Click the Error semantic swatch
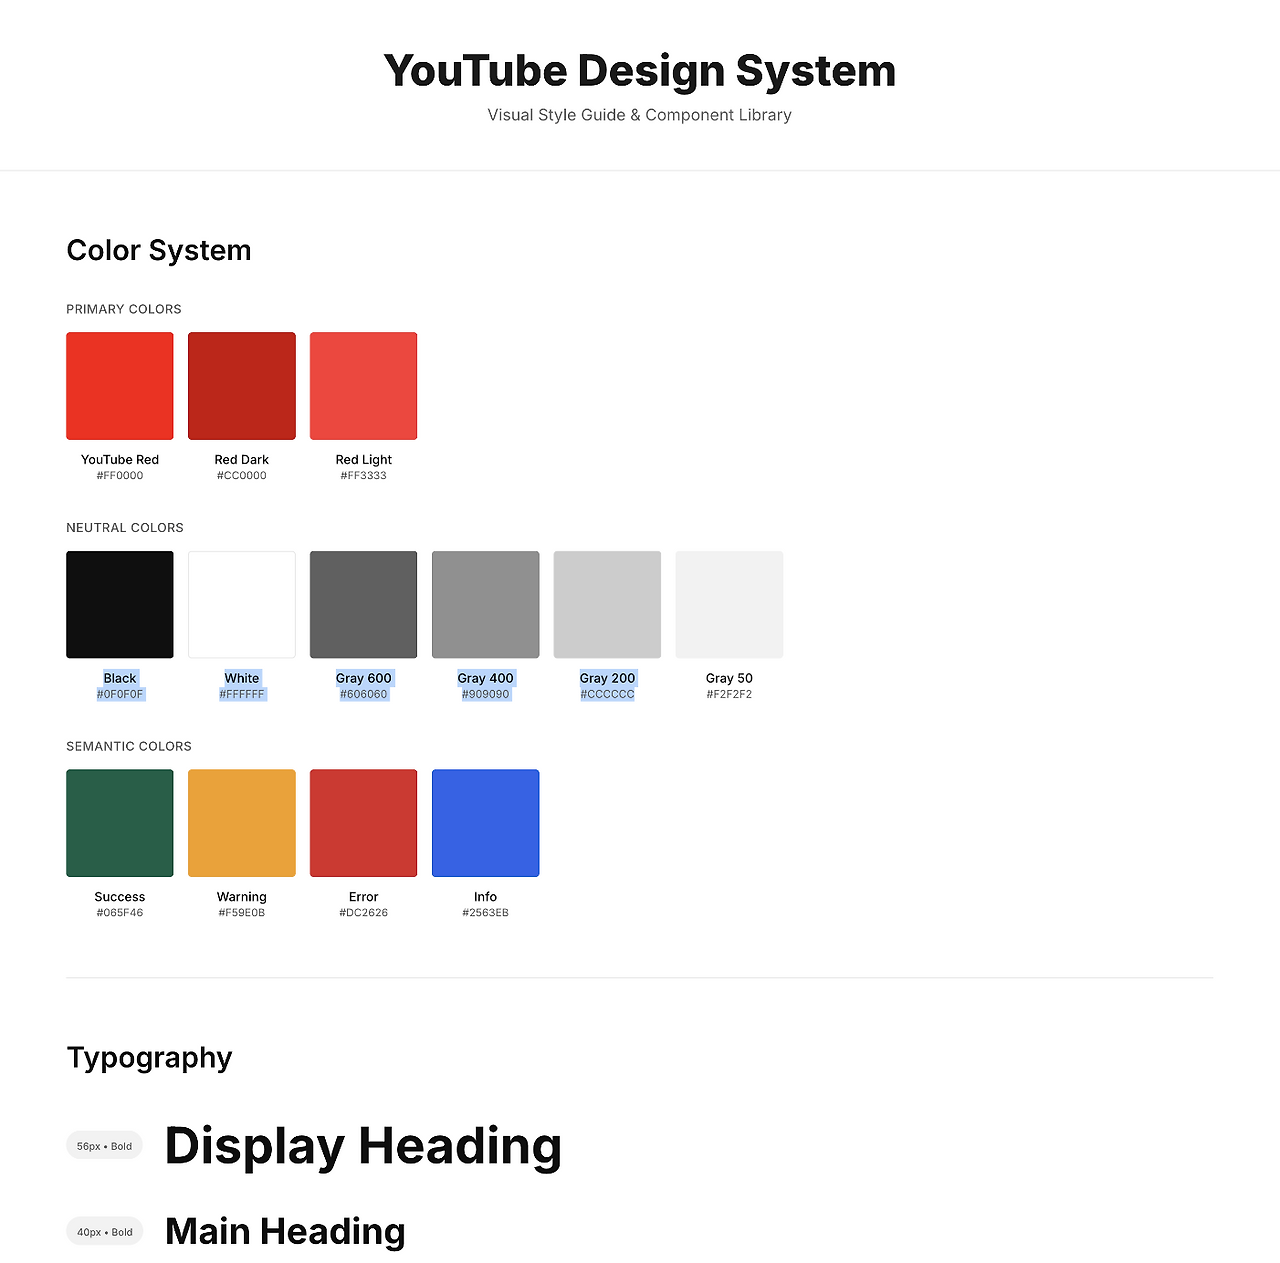Screen dimensions: 1280x1263 pyautogui.click(x=364, y=823)
